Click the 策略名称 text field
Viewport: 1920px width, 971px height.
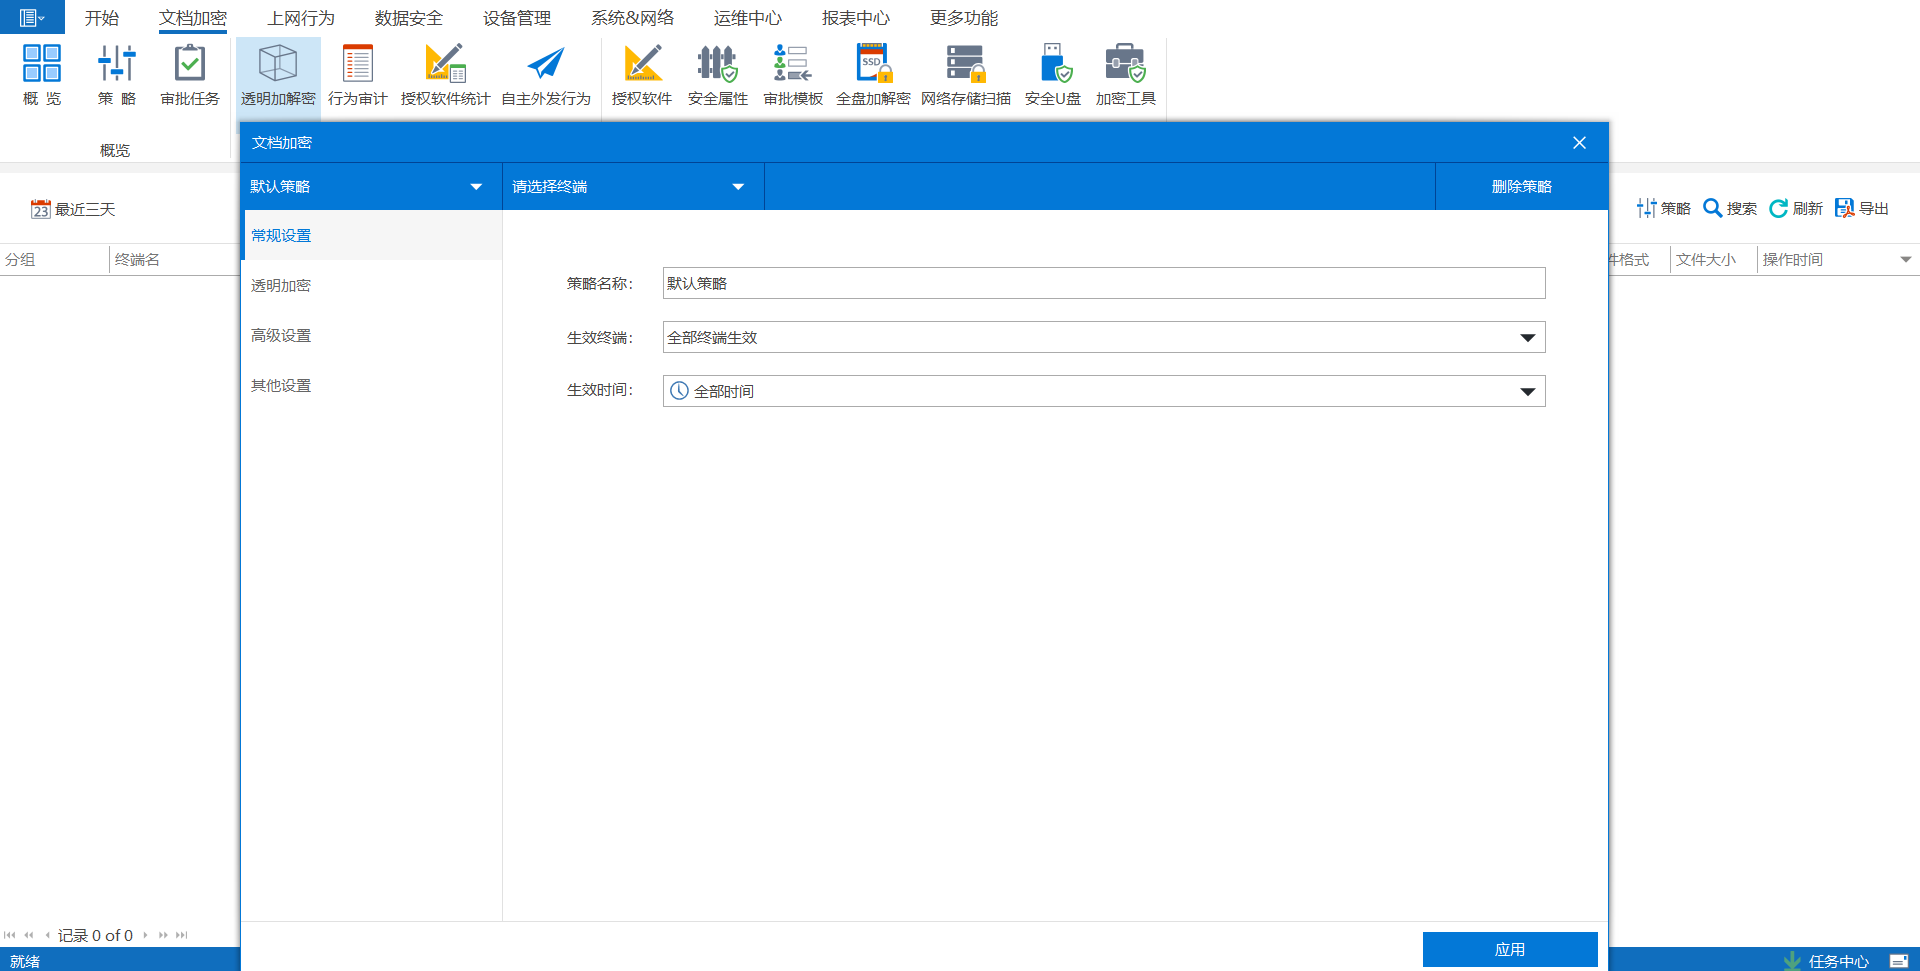[x=1103, y=283]
